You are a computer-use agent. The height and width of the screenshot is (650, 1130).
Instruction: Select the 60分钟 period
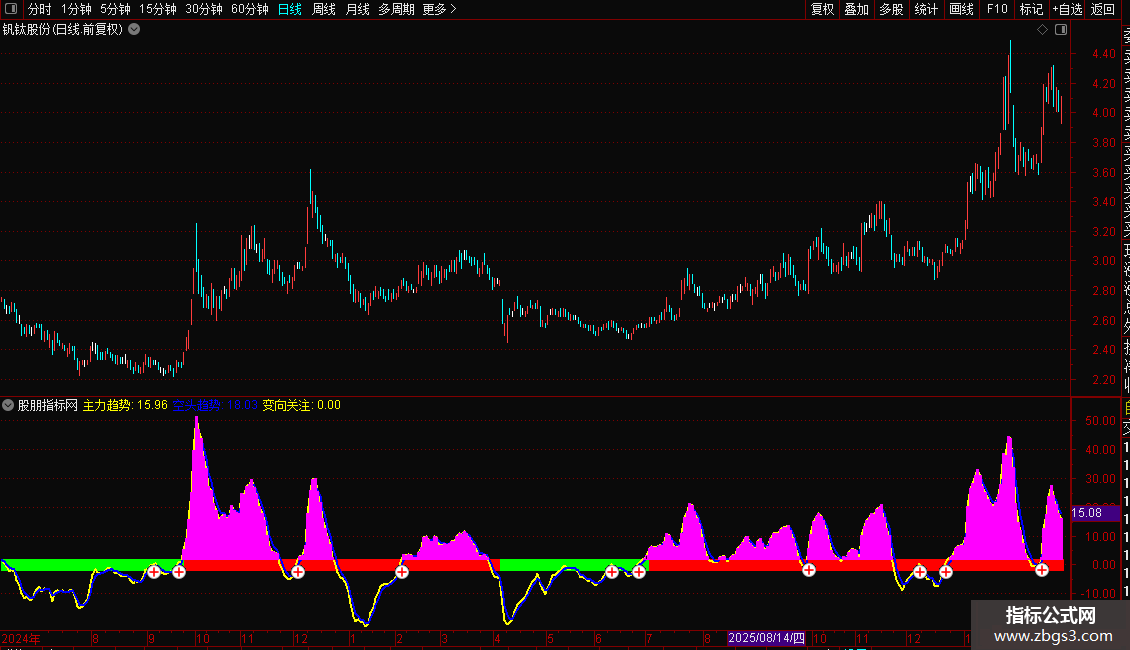[250, 9]
